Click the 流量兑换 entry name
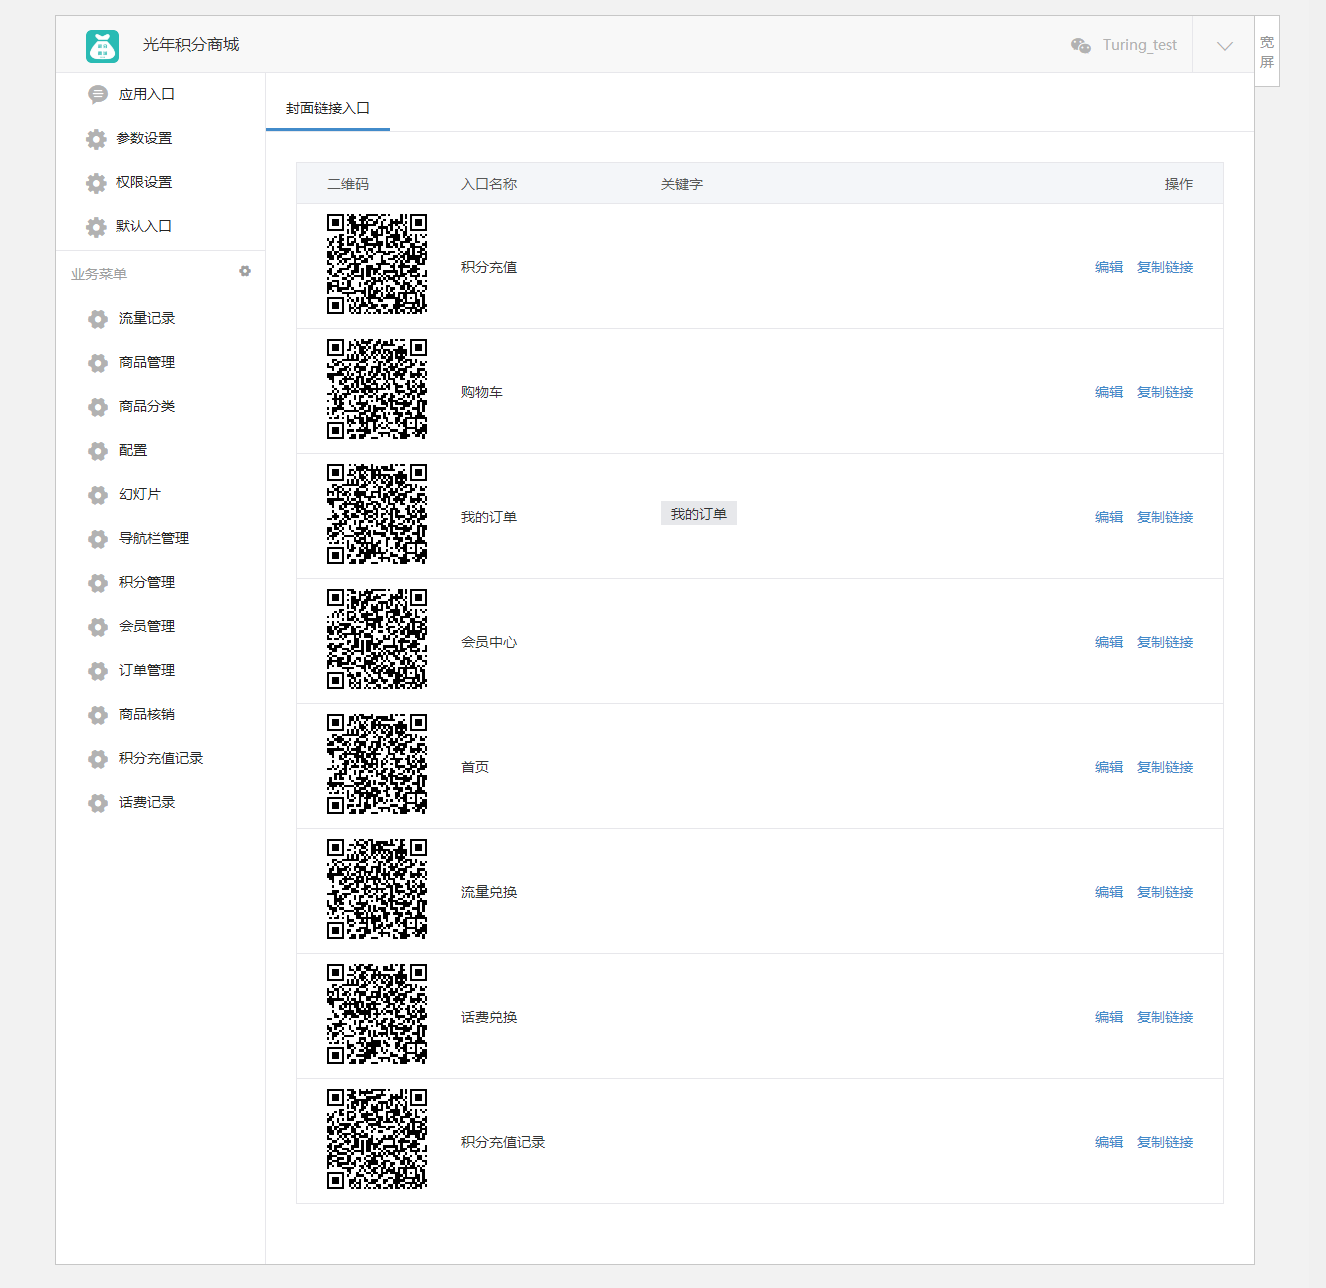The width and height of the screenshot is (1326, 1288). pyautogui.click(x=489, y=892)
